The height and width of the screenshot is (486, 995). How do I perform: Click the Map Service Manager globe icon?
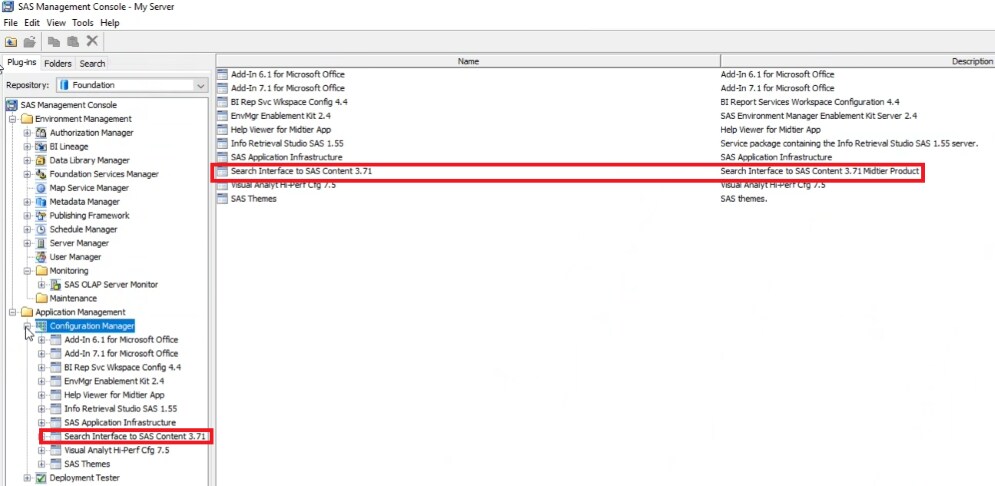(x=41, y=188)
